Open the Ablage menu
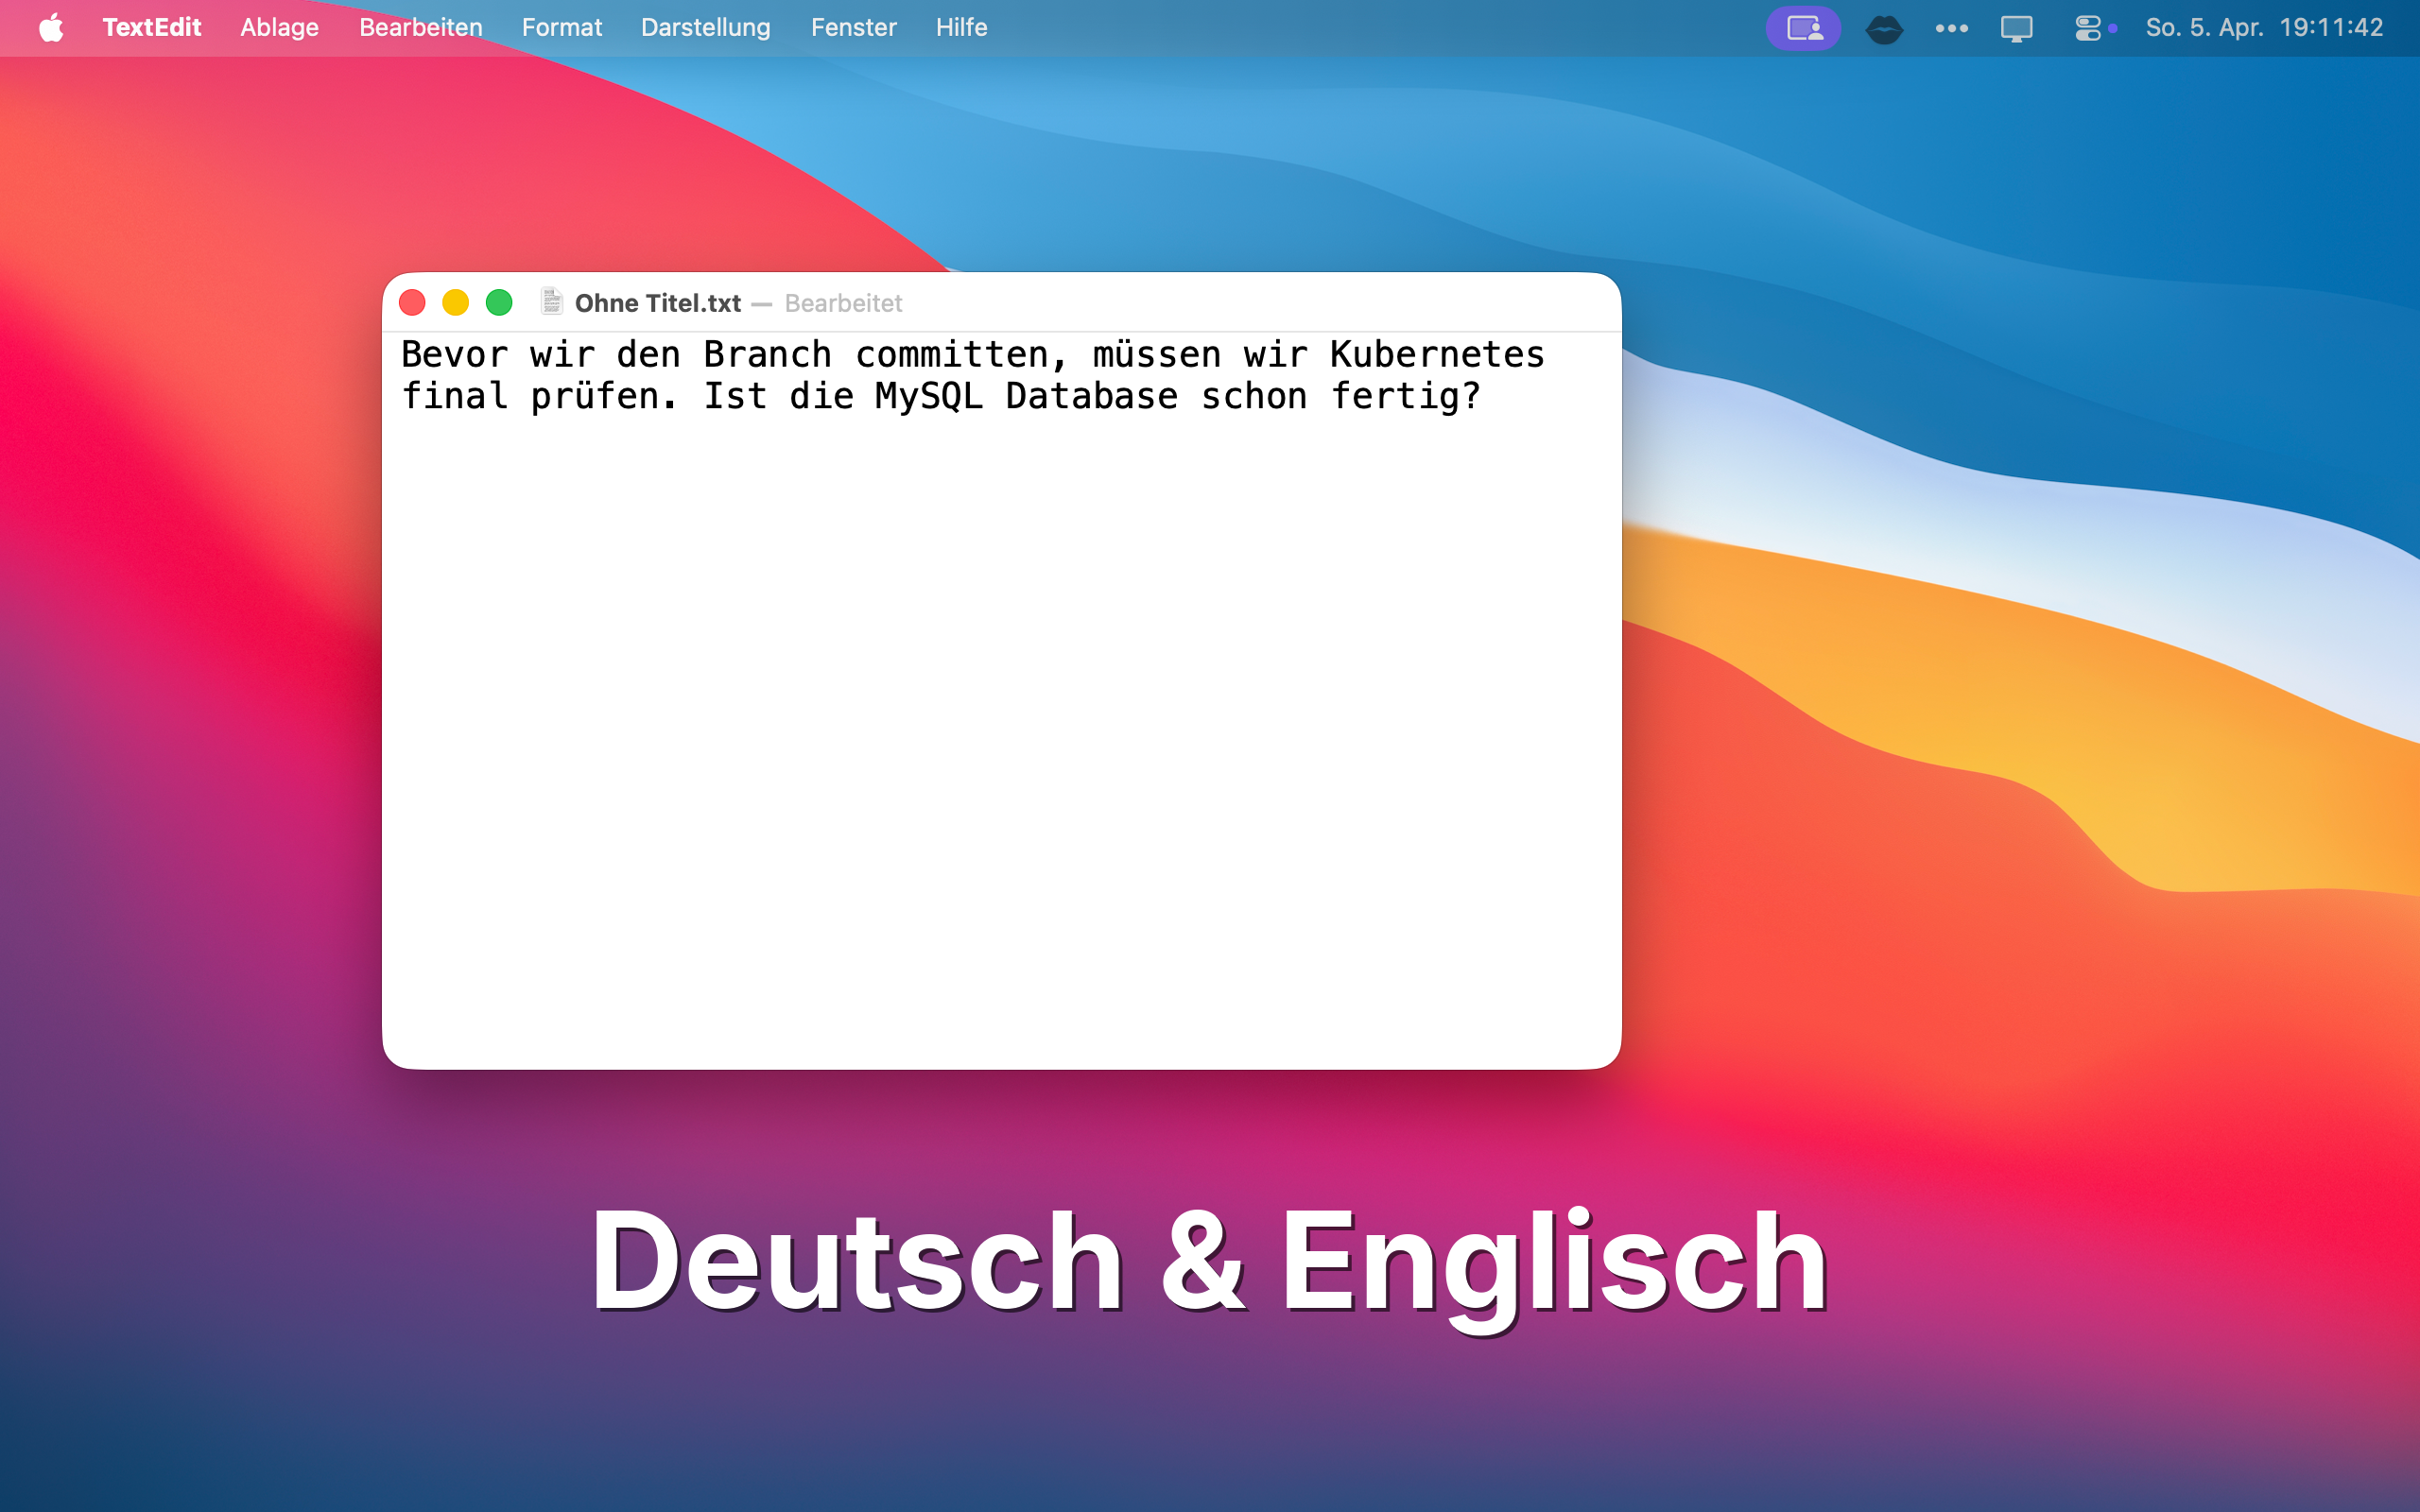Screen dimensions: 2420x1512 [x=279, y=27]
